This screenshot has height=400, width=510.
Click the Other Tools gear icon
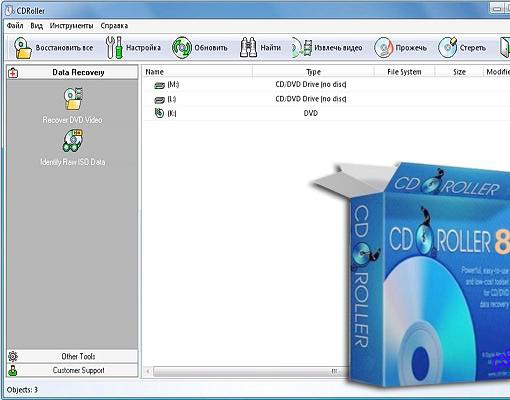[x=13, y=356]
